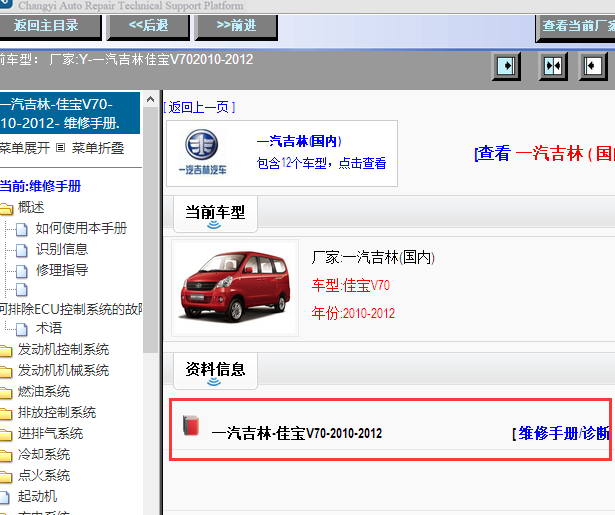Expand the 燃油系统 folder
This screenshot has height=515, width=615.
coord(44,391)
